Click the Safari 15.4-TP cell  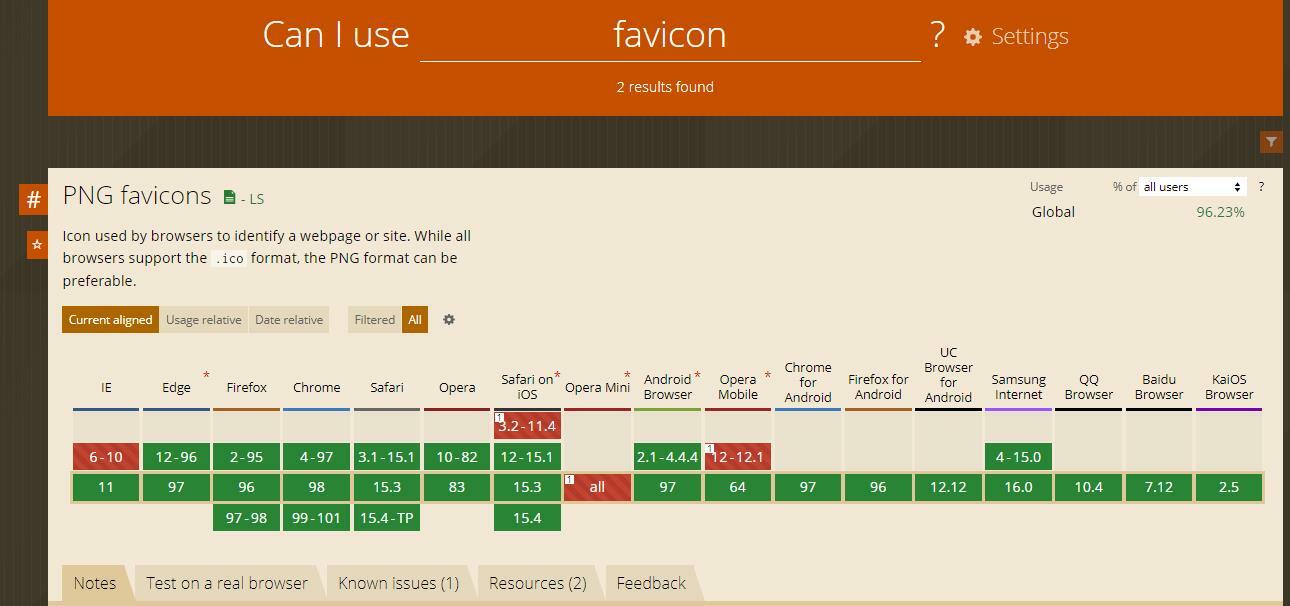387,518
